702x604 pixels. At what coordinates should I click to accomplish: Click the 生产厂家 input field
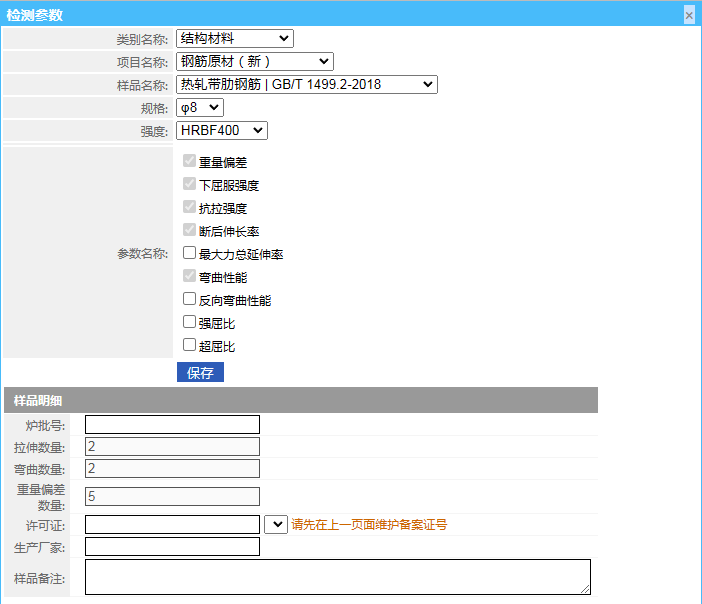[x=172, y=546]
